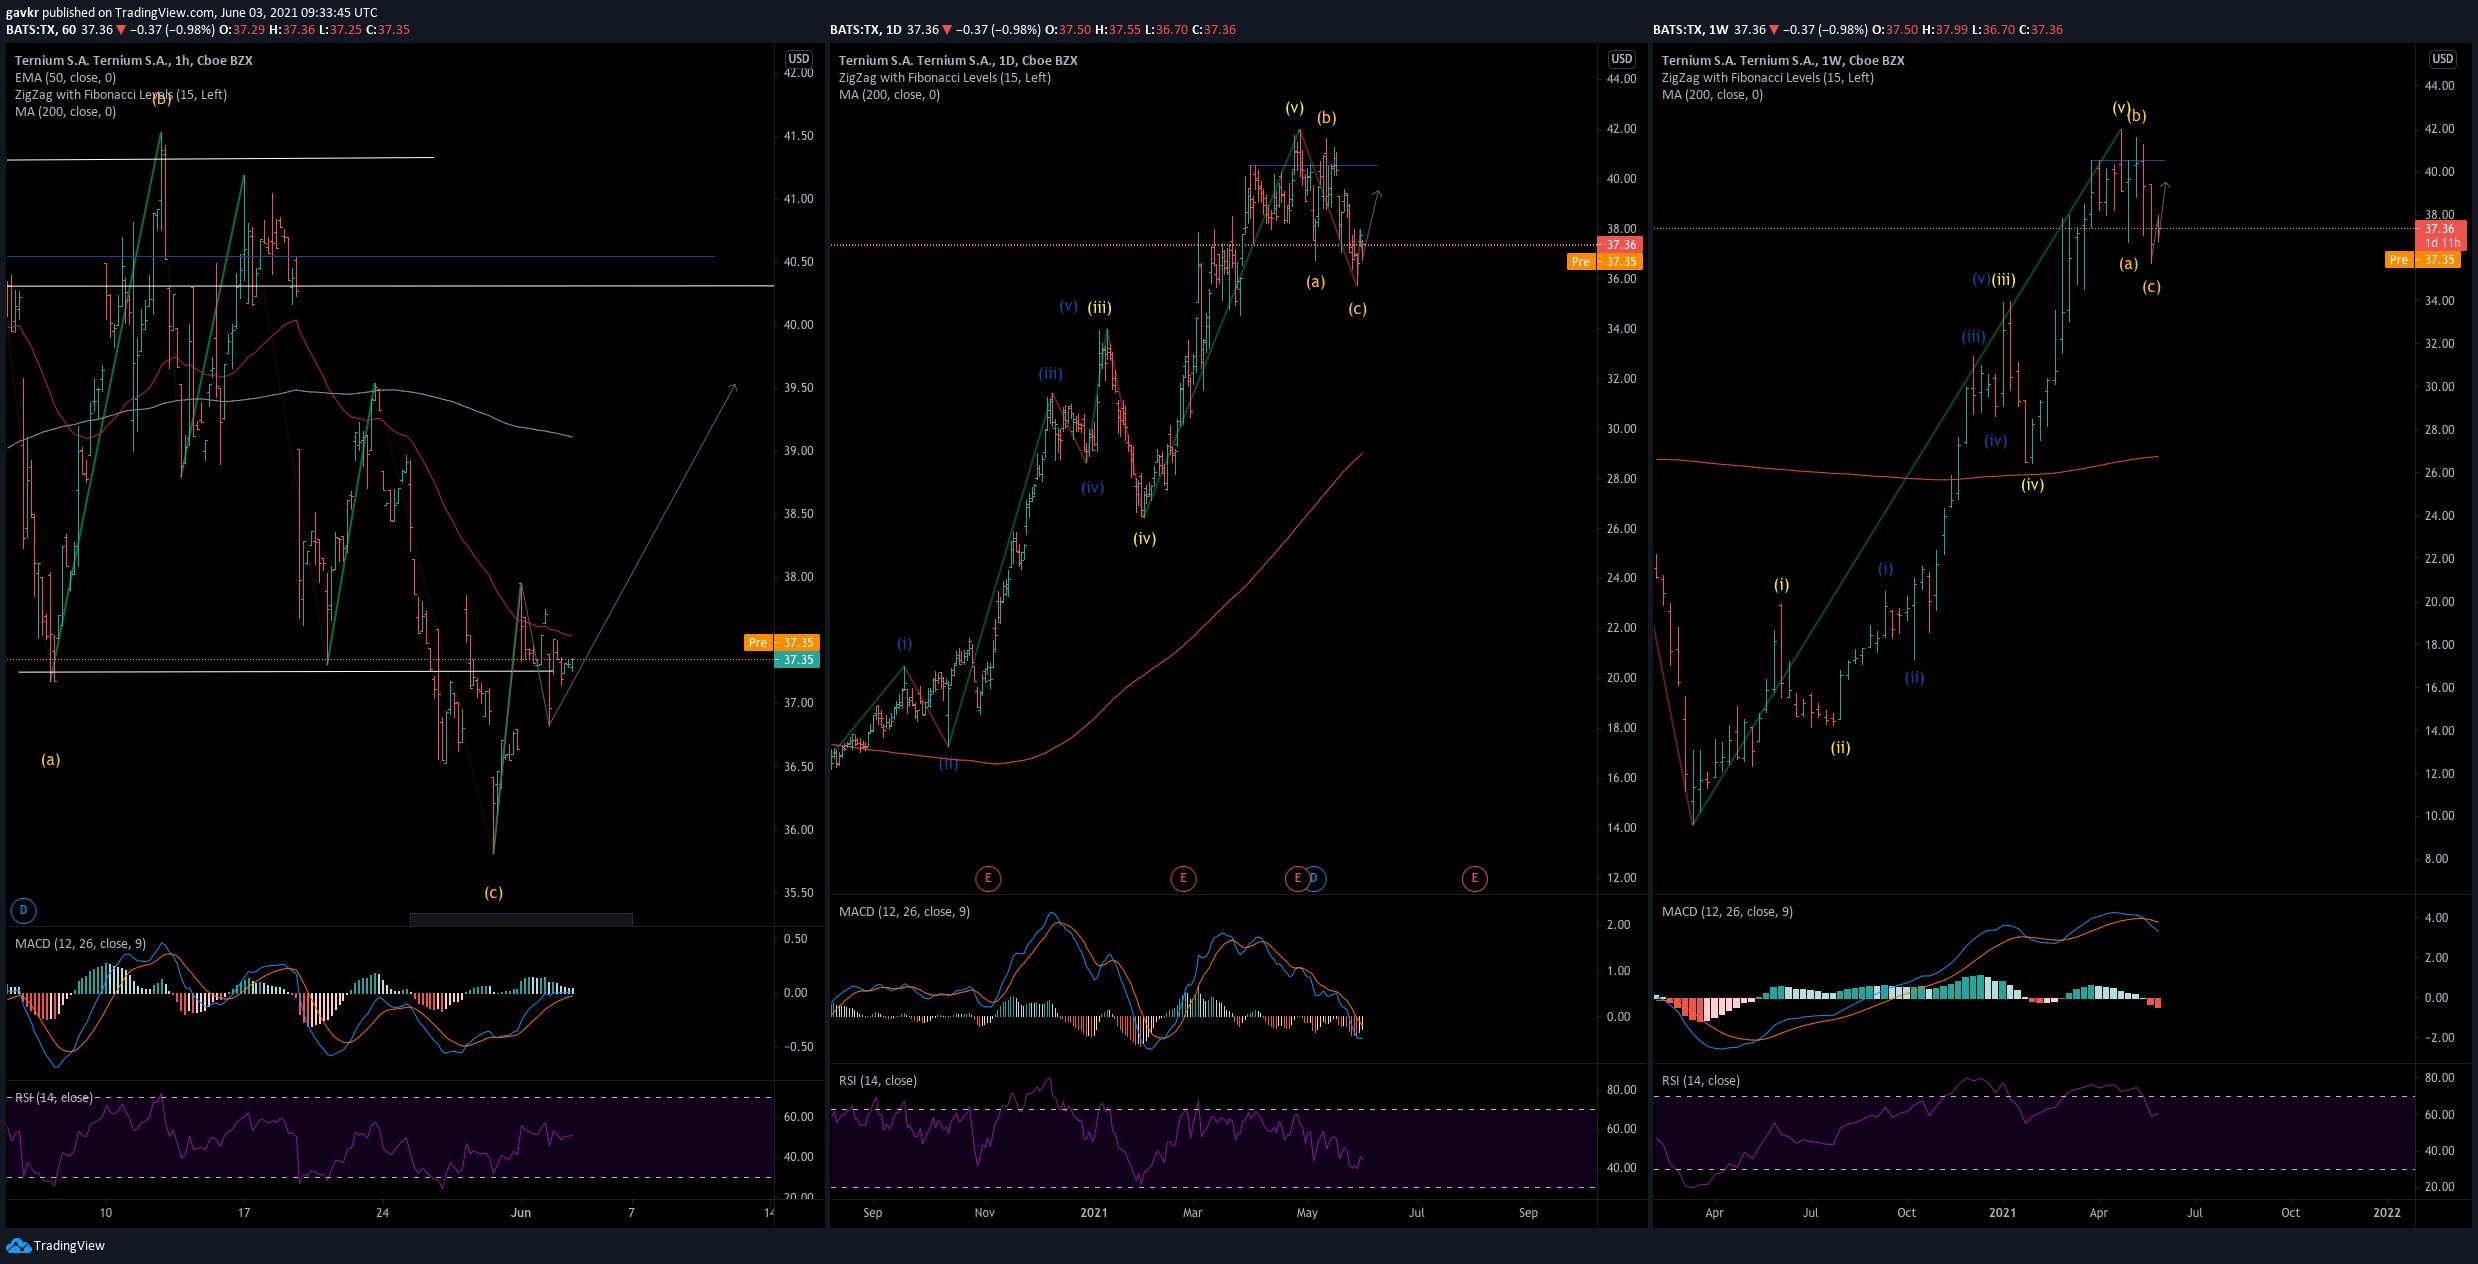This screenshot has height=1264, width=2478.
Task: Open the blue dividend D marker on daily chart
Action: pyautogui.click(x=1315, y=878)
